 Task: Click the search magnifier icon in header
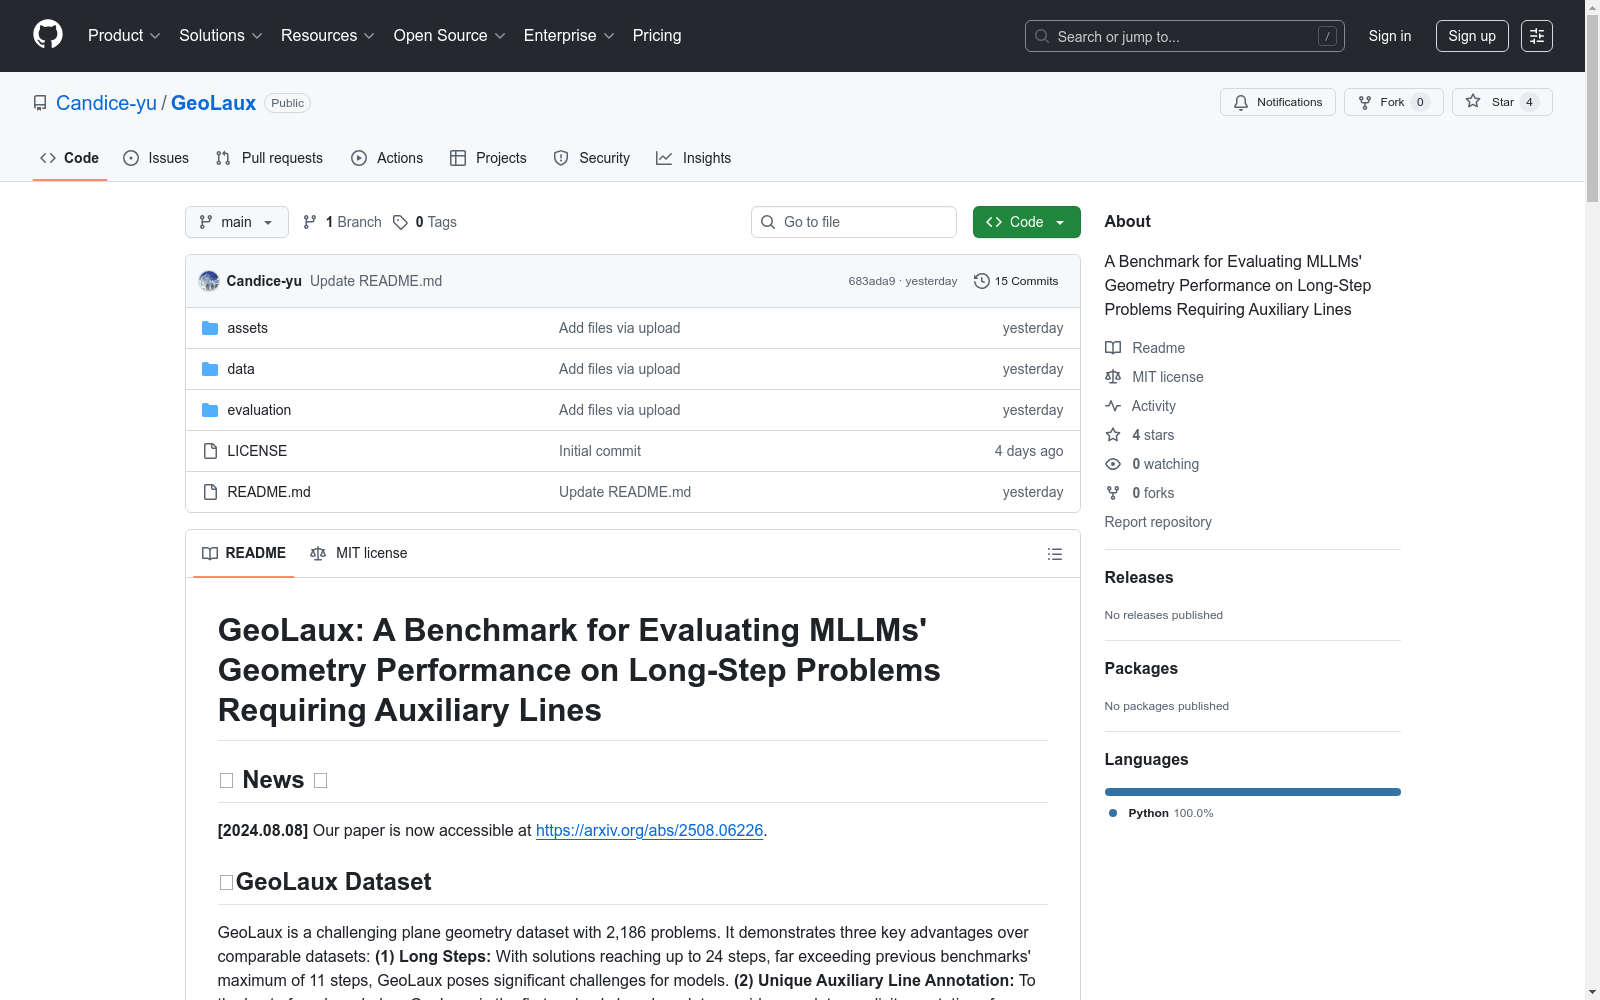coord(1042,36)
